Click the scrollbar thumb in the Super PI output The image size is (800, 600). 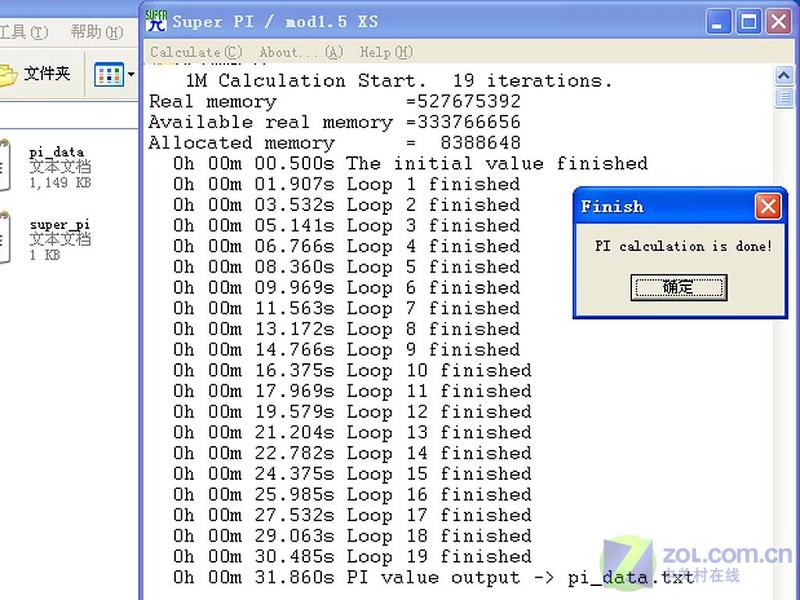click(x=784, y=97)
